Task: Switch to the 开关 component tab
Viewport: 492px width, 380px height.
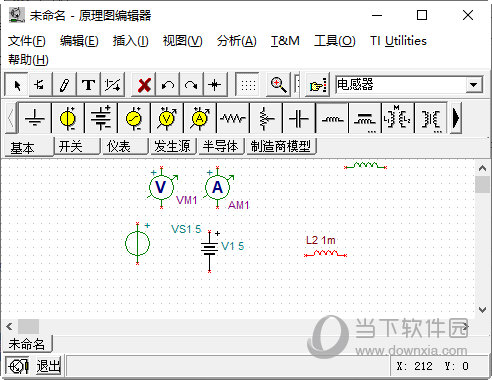Action: click(x=77, y=146)
